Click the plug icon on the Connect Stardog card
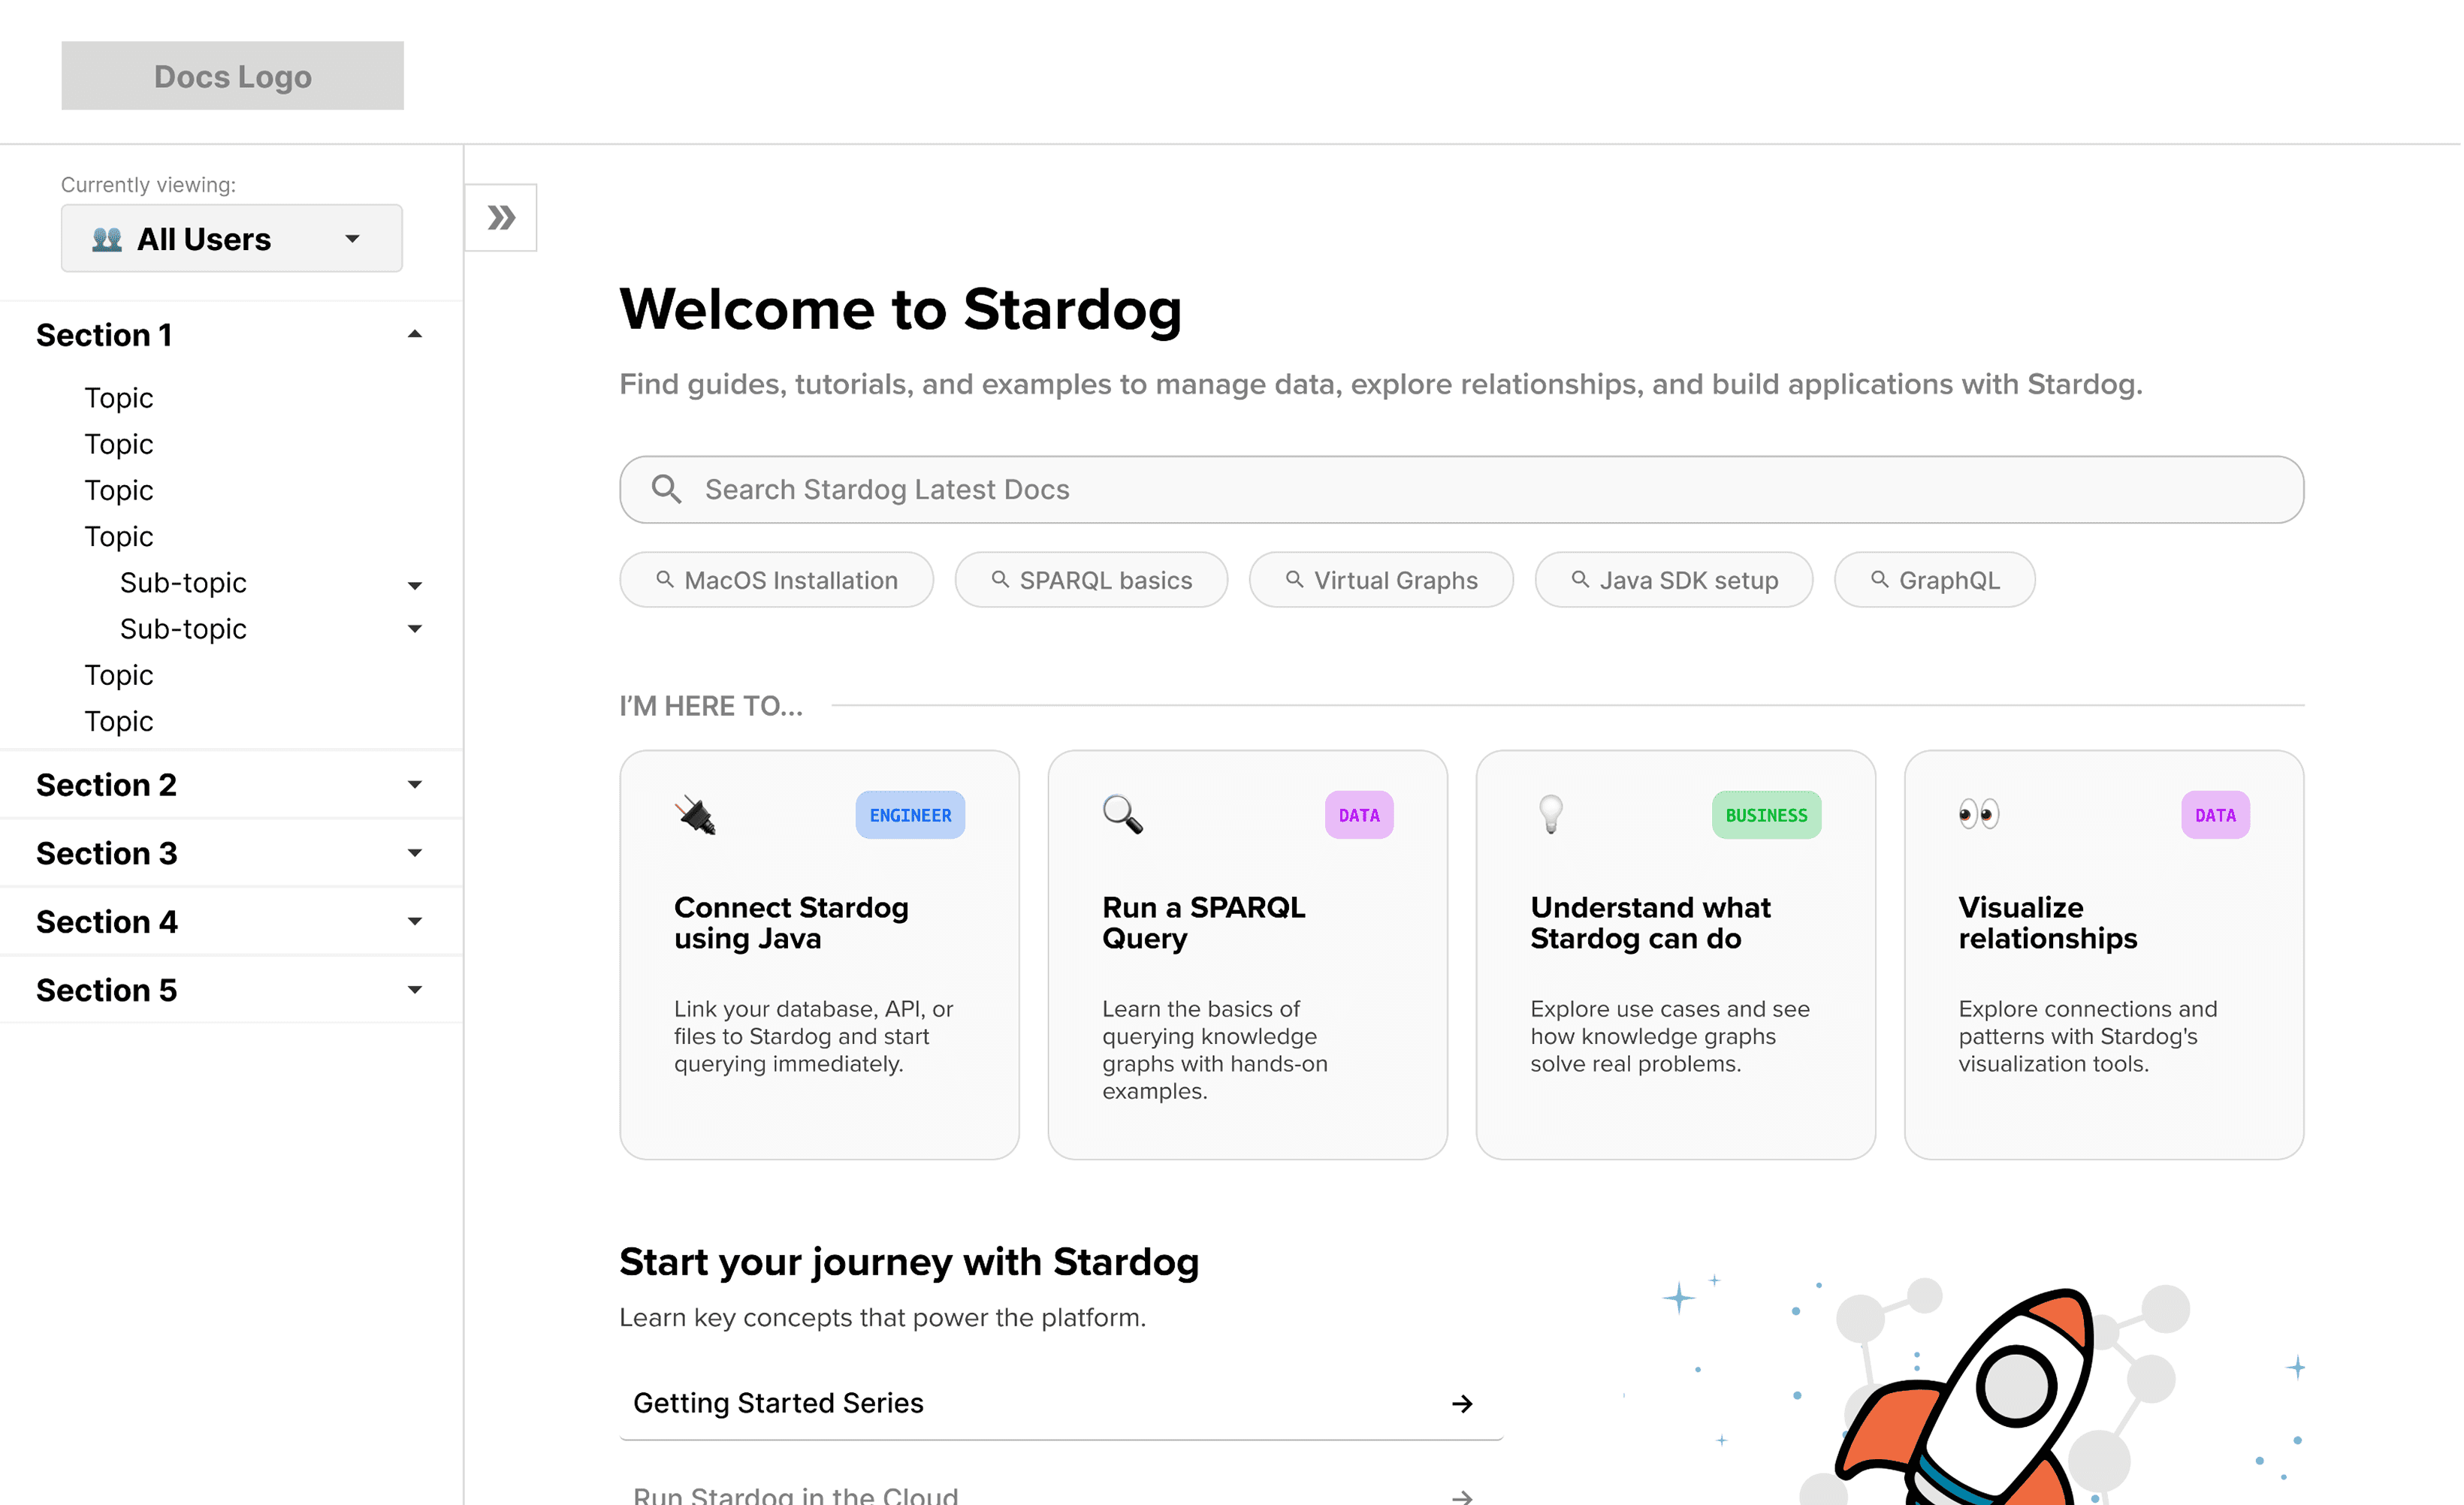 pos(696,815)
